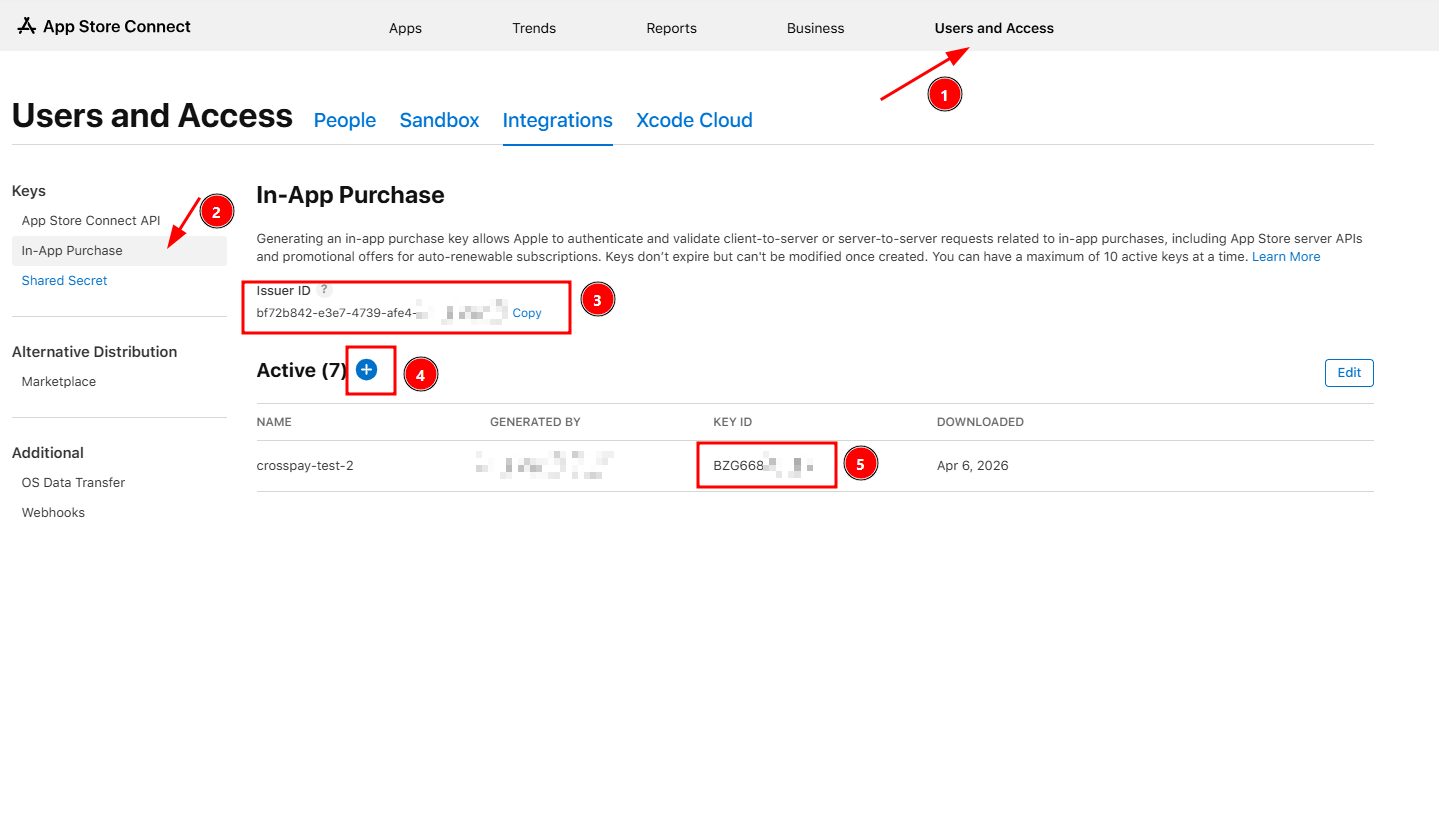
Task: Open the Learn More link
Action: tap(1286, 257)
